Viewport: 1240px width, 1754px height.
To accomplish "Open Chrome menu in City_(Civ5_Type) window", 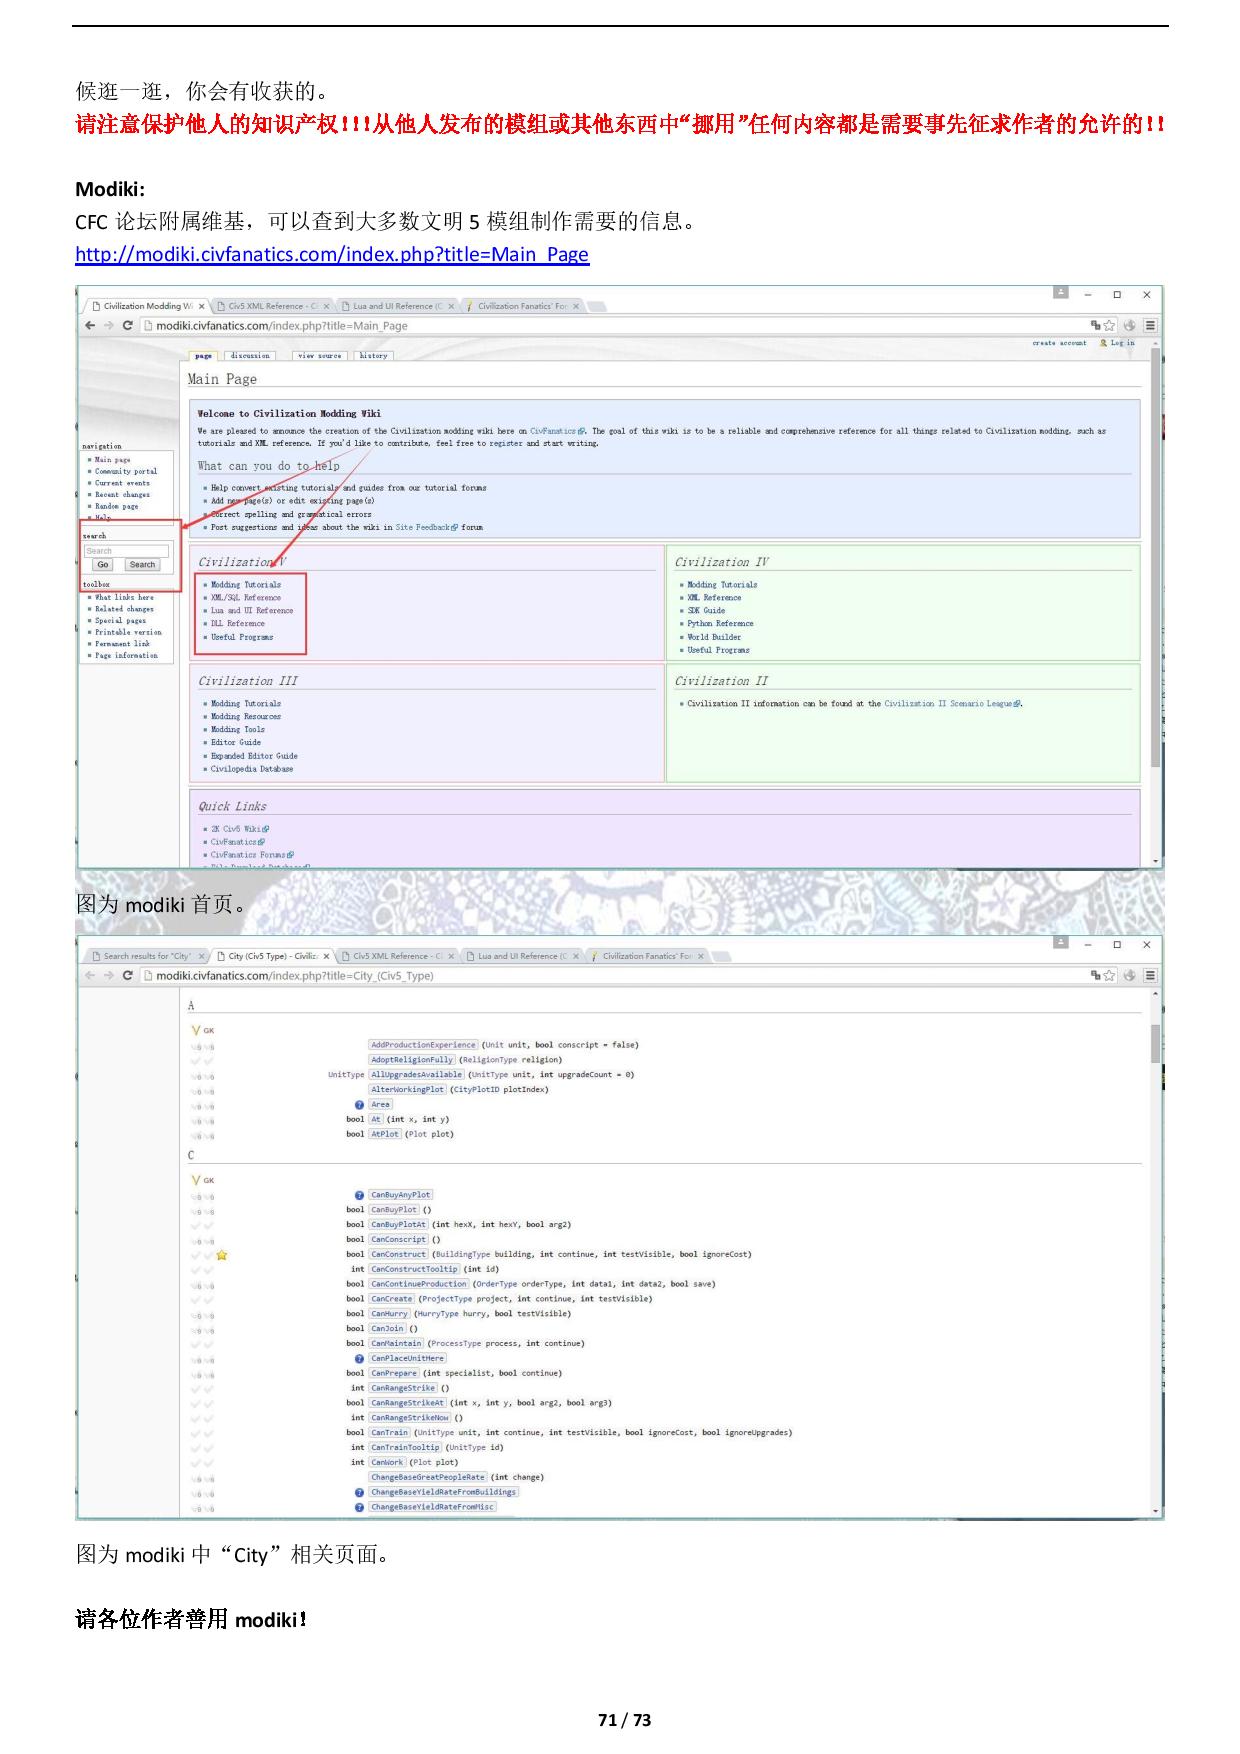I will (1150, 975).
